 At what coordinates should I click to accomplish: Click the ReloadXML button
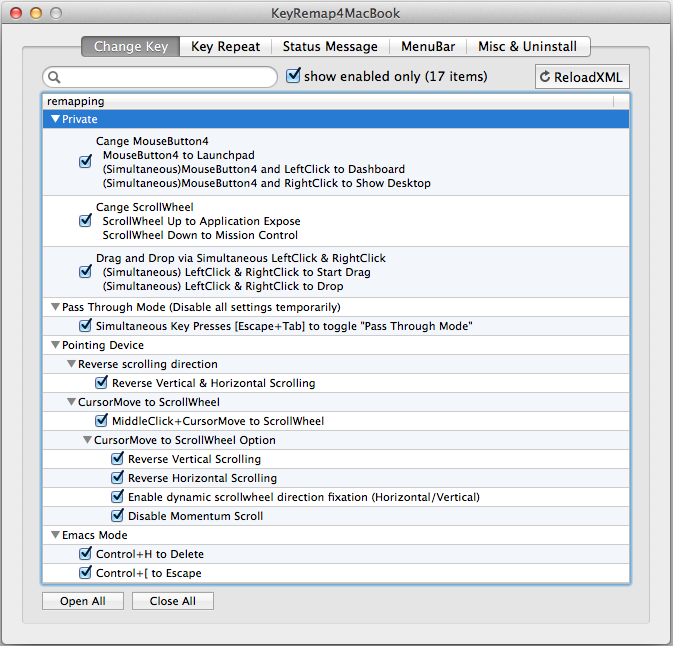[582, 77]
